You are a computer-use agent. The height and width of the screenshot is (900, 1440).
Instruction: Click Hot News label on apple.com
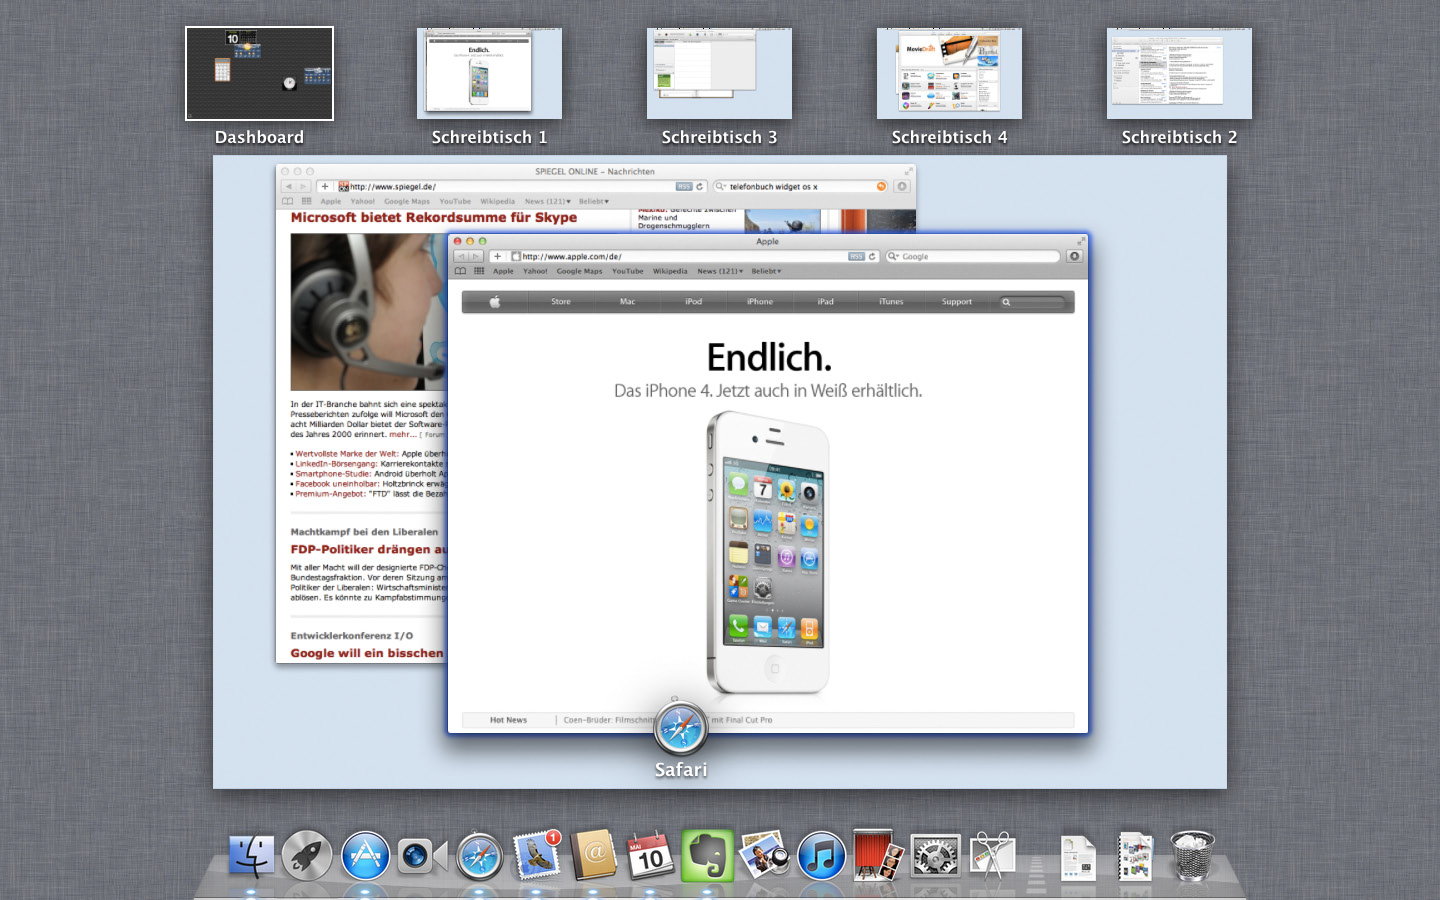click(508, 720)
